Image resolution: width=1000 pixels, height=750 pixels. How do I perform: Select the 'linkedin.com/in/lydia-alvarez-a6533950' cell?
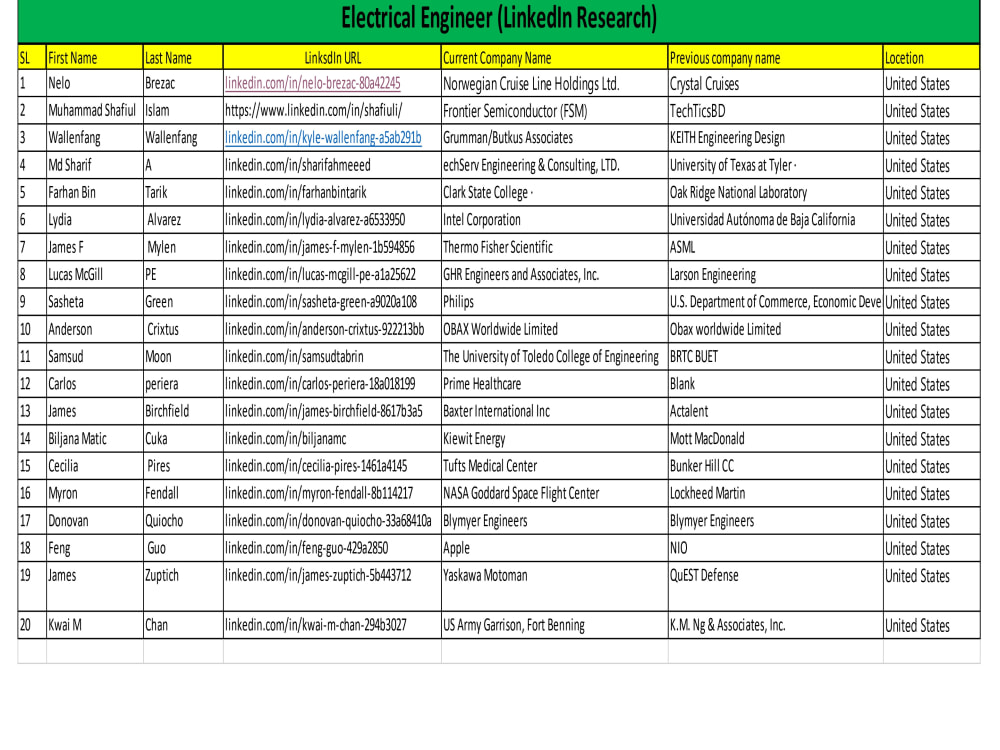coord(332,220)
